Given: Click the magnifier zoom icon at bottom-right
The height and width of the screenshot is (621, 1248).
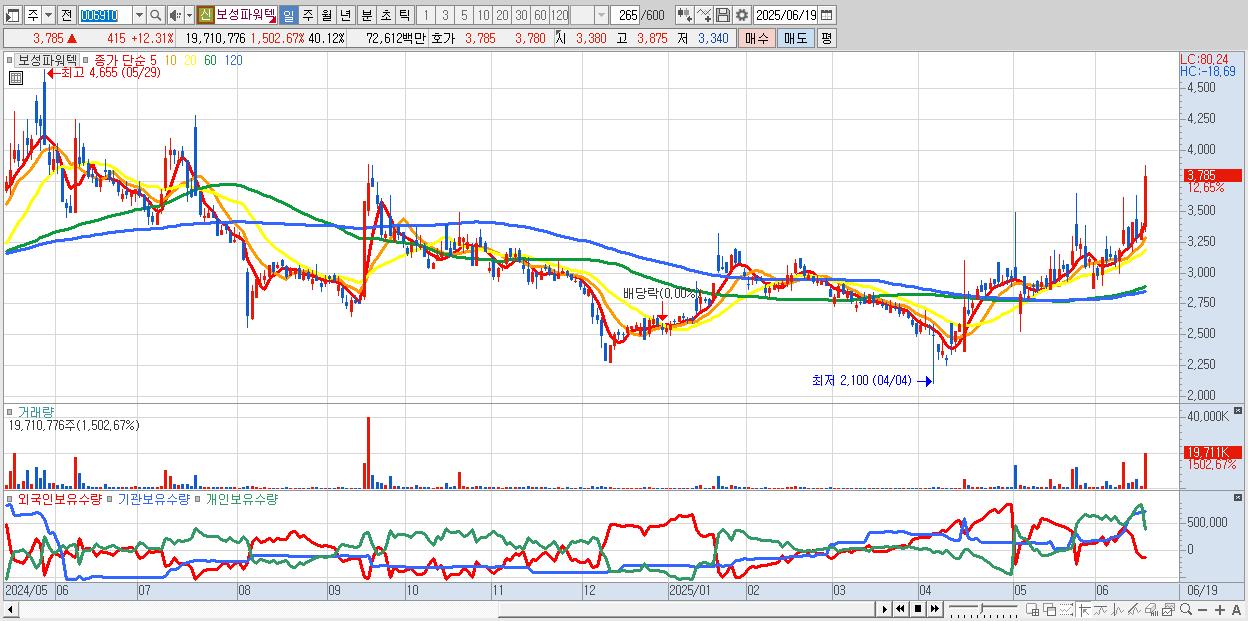Looking at the screenshot, I should pyautogui.click(x=1185, y=609).
